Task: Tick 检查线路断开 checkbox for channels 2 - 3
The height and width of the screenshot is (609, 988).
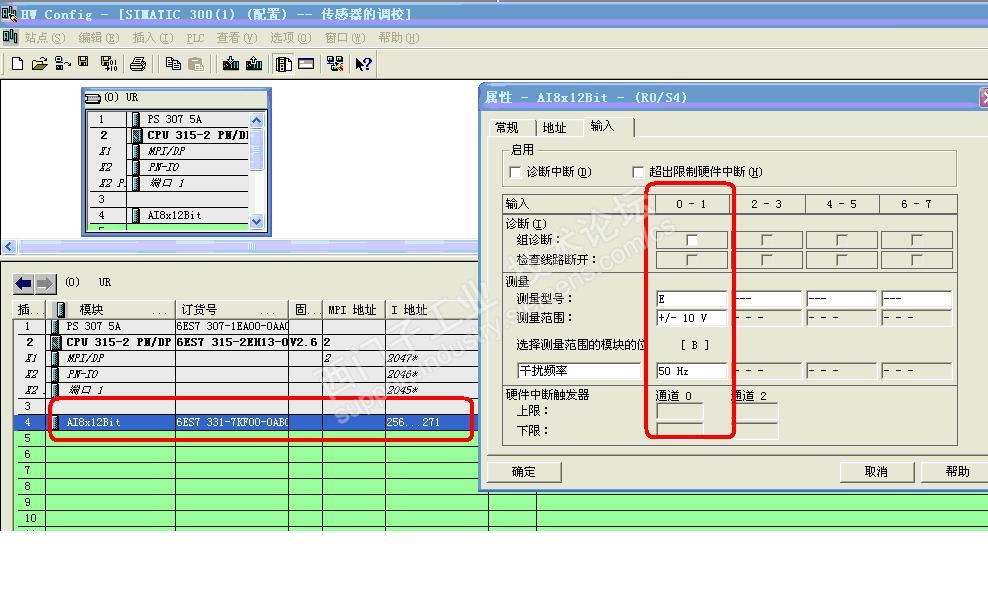Action: tap(766, 259)
